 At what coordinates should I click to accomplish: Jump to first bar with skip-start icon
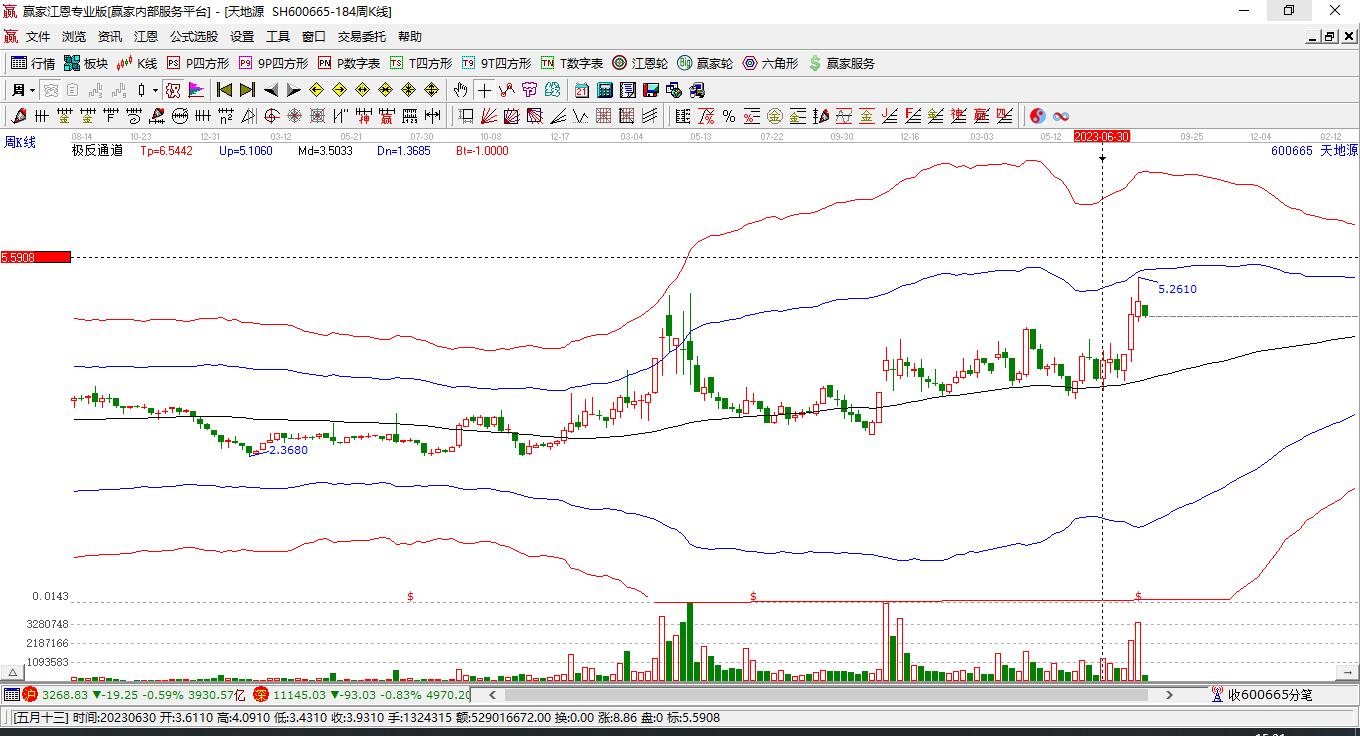pyautogui.click(x=225, y=90)
